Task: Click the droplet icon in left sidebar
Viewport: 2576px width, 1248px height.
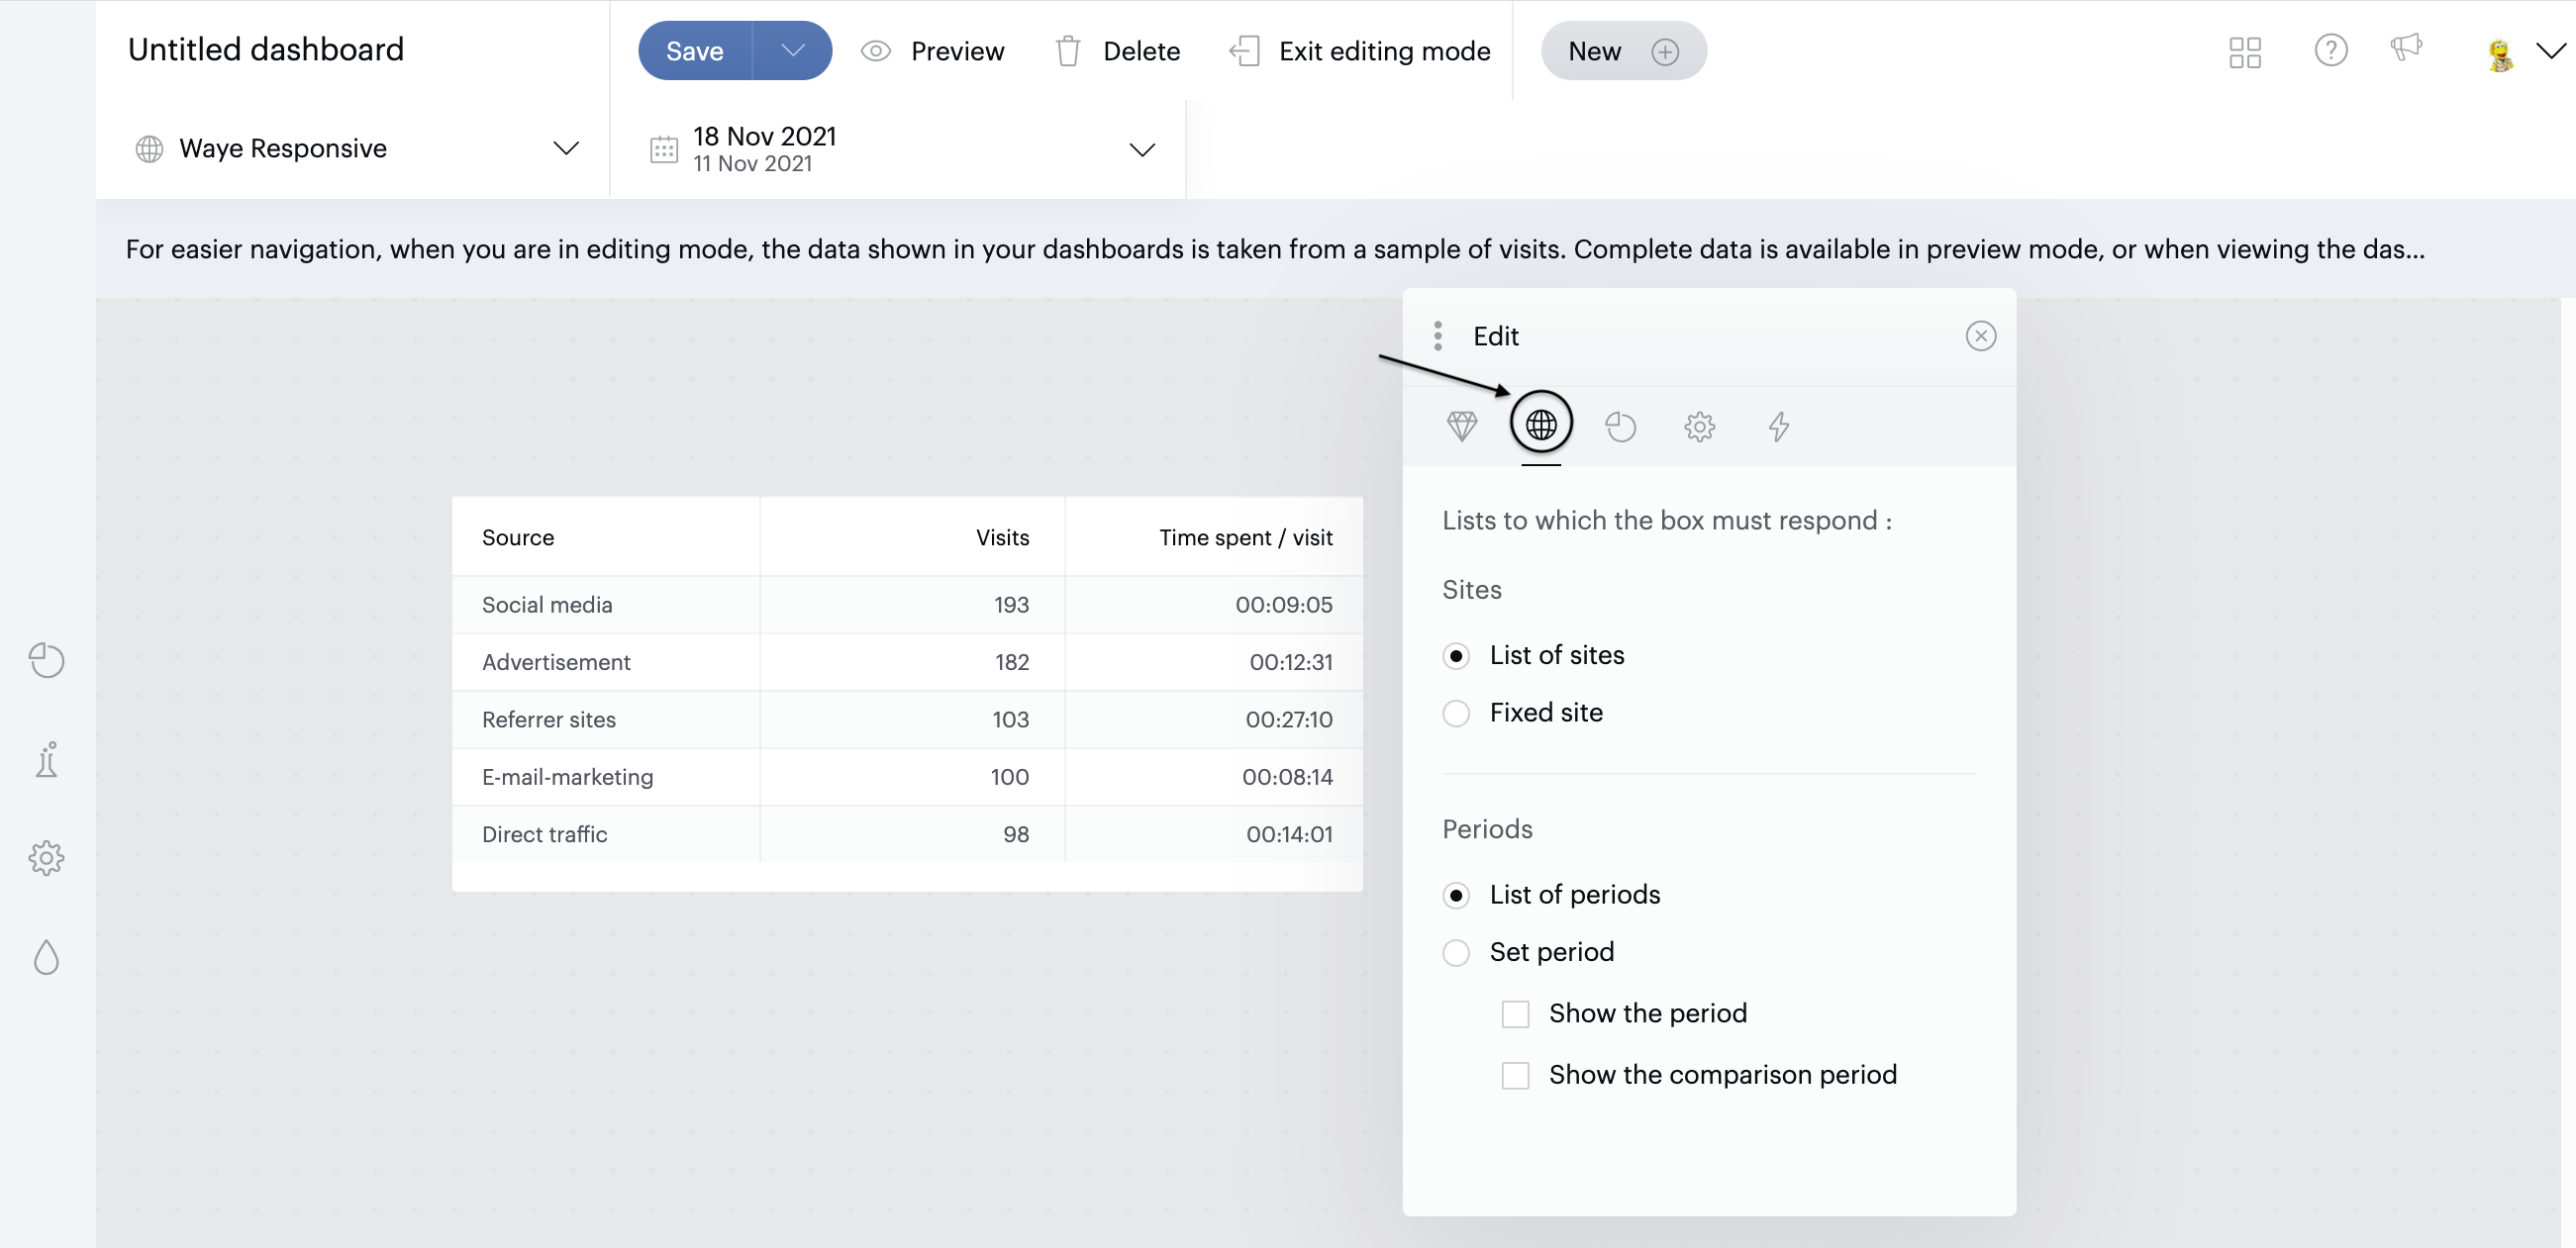Action: tap(46, 957)
